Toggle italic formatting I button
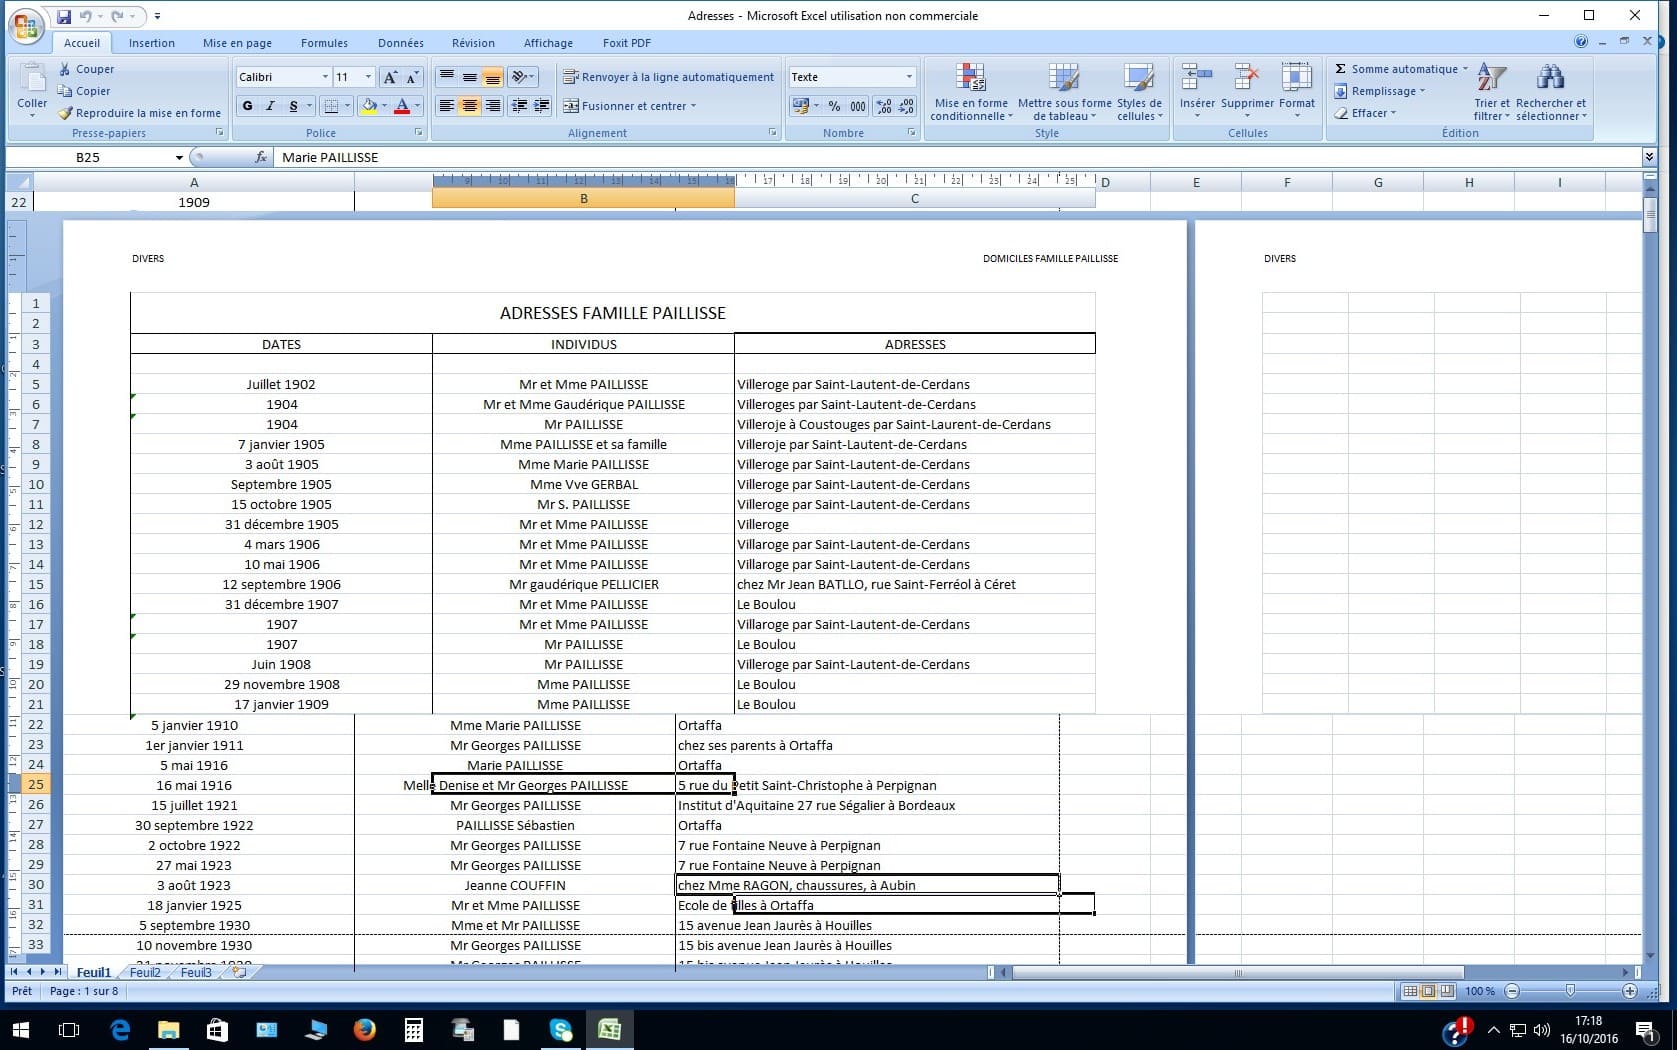The width and height of the screenshot is (1677, 1050). (270, 106)
